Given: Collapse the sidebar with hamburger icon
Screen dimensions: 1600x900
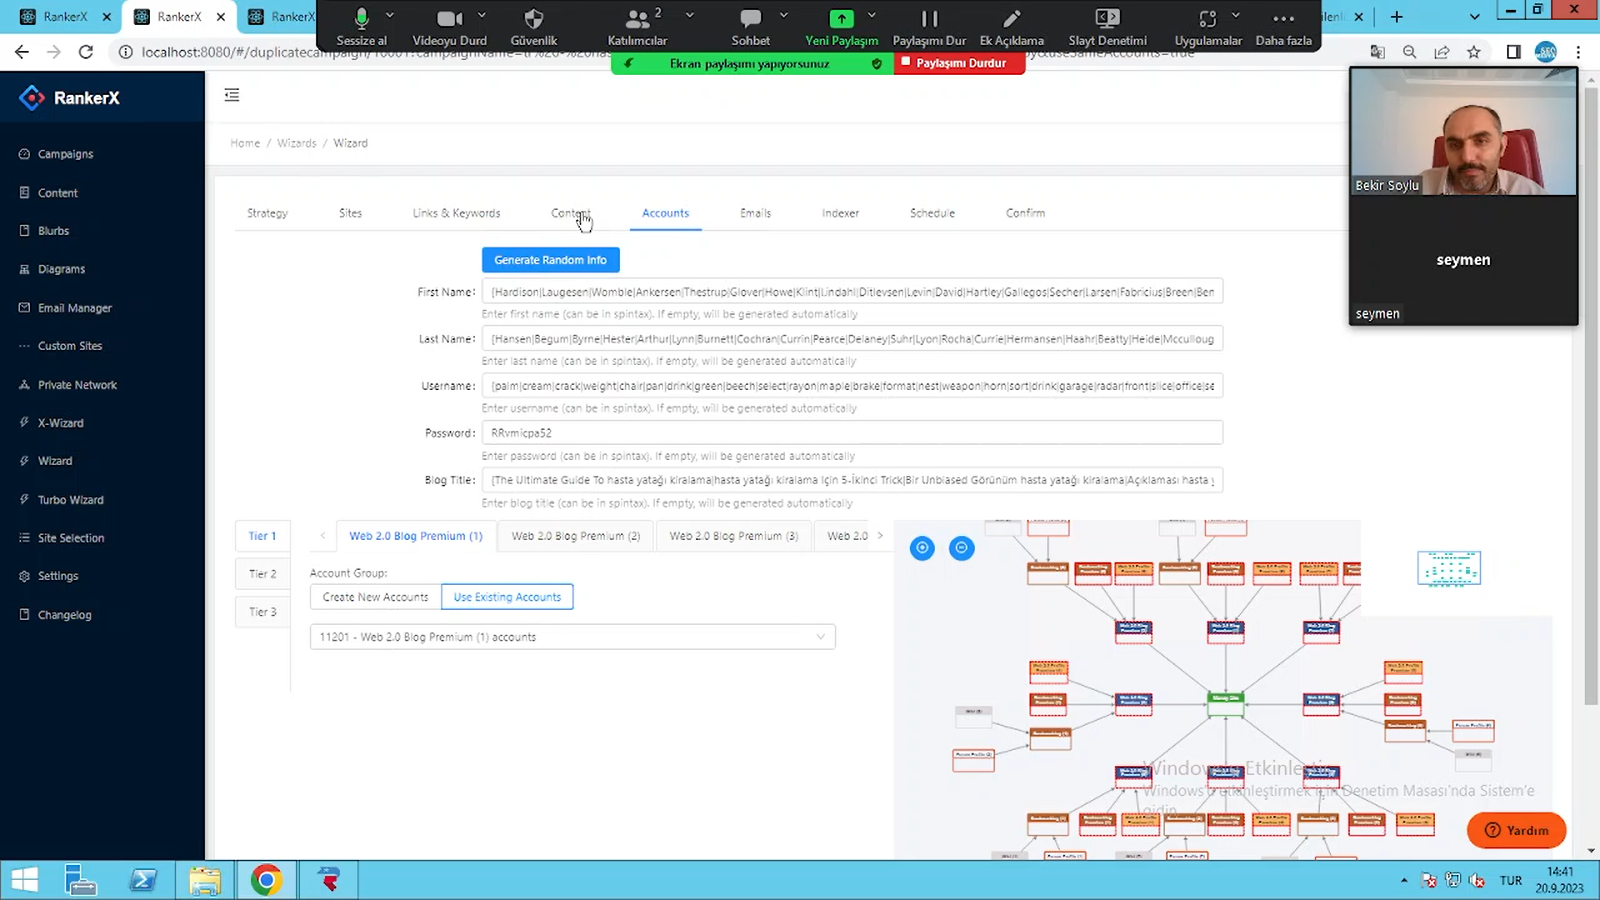Looking at the screenshot, I should [232, 95].
